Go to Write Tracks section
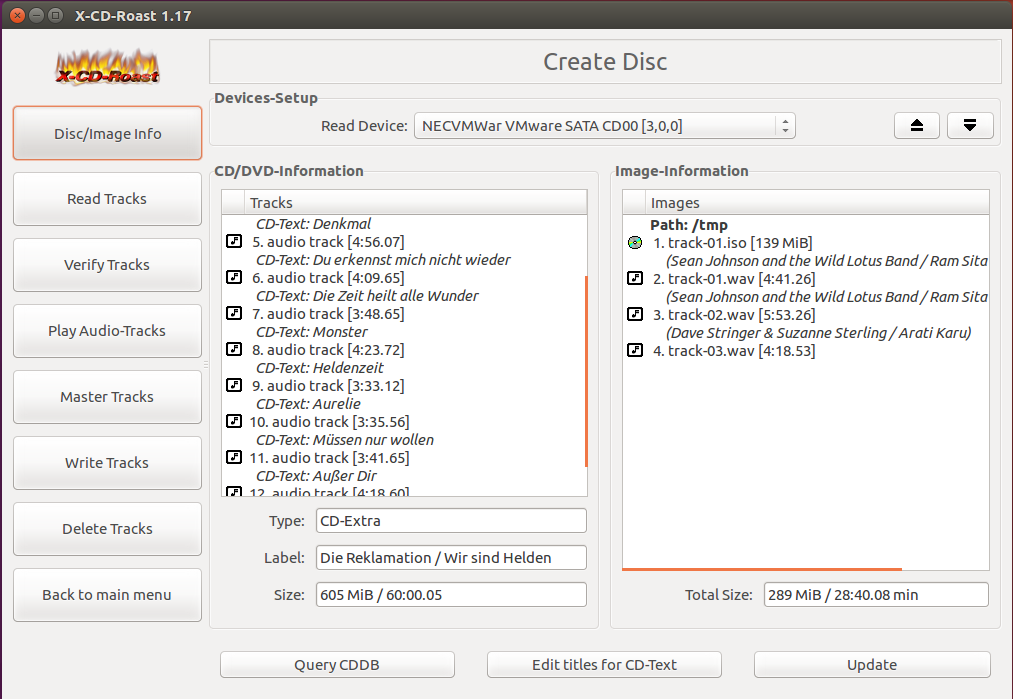 pos(107,463)
